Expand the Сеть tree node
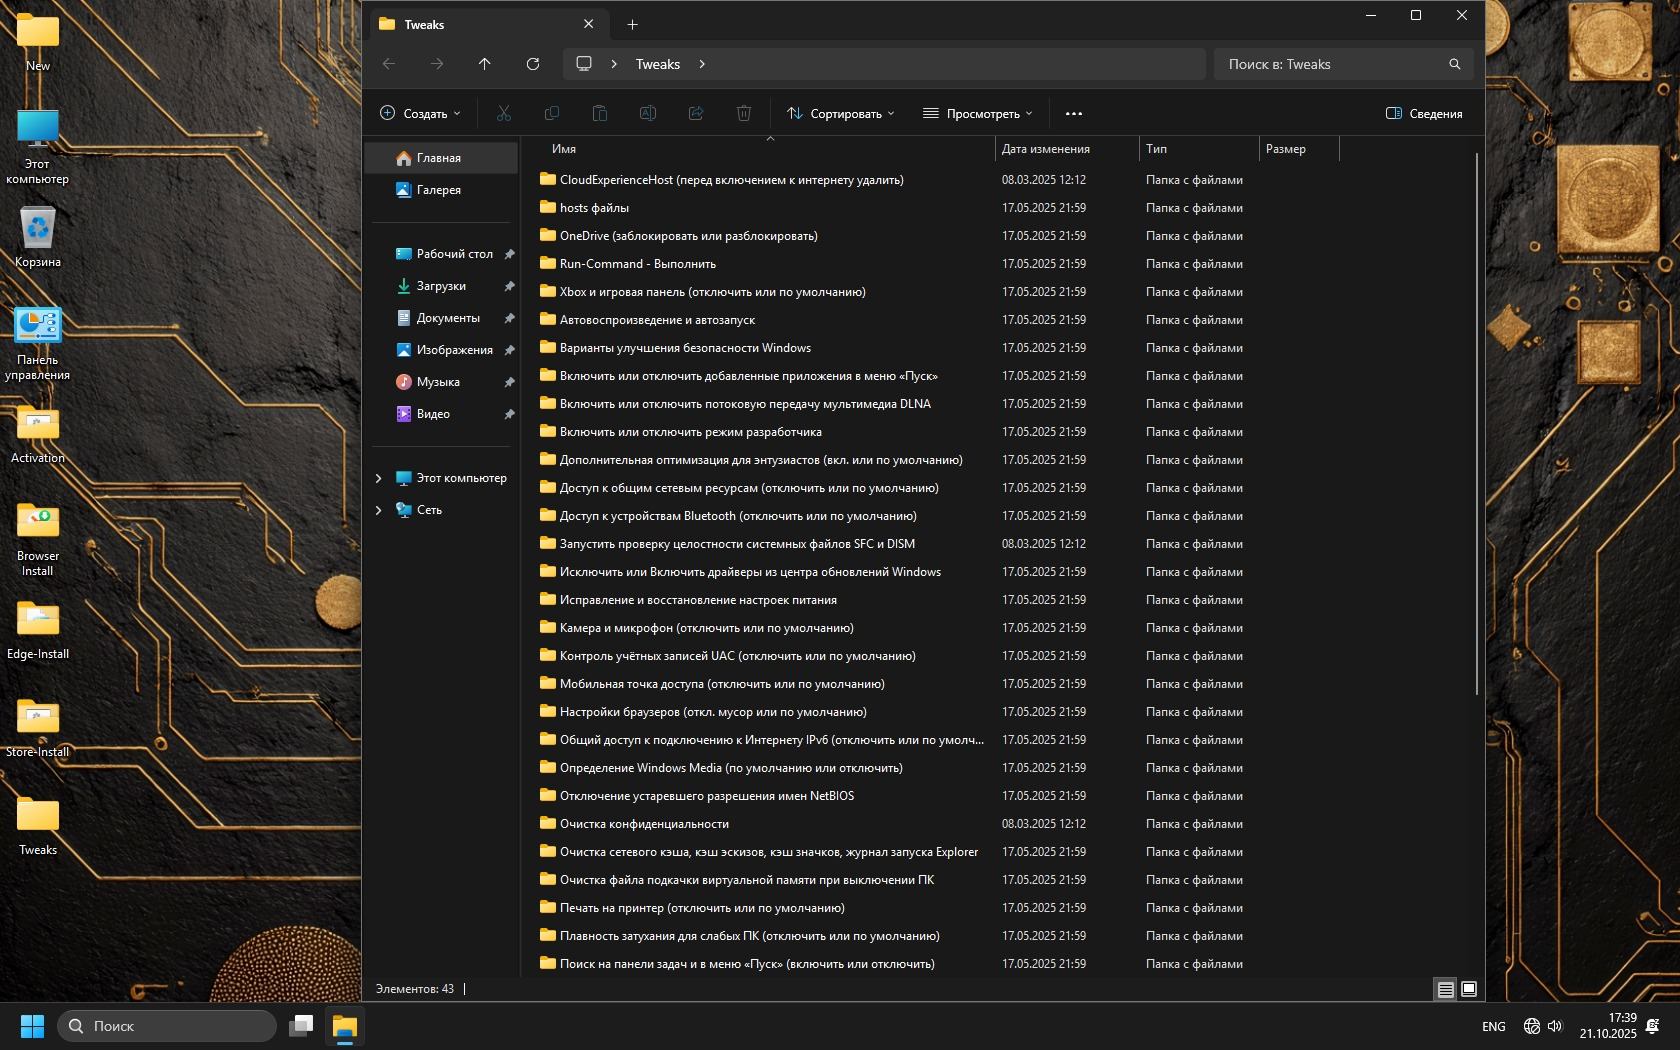This screenshot has height=1050, width=1680. pos(378,510)
